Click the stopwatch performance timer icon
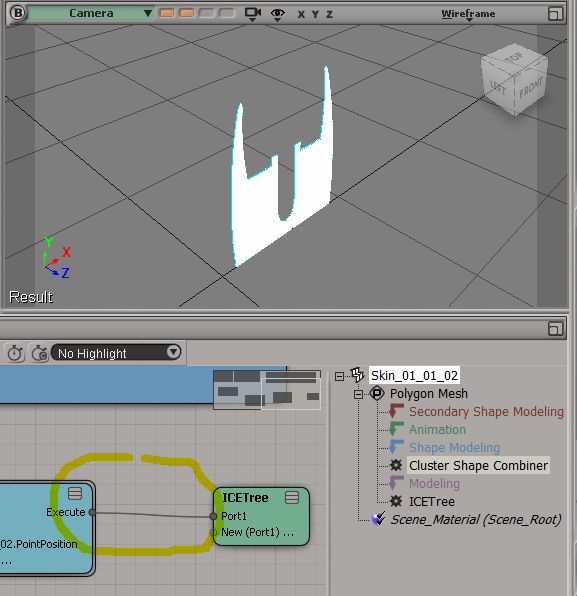This screenshot has width=577, height=596. click(15, 353)
